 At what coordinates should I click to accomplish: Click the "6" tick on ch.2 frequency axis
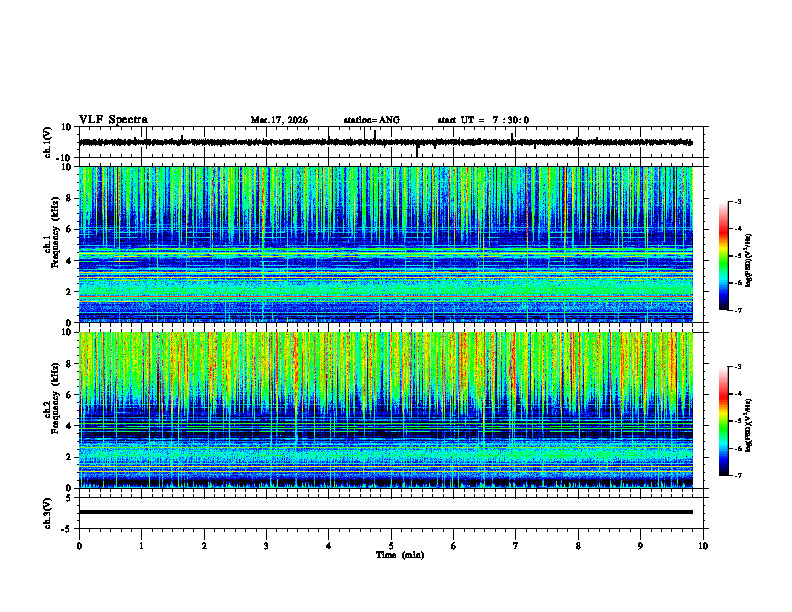[70, 395]
